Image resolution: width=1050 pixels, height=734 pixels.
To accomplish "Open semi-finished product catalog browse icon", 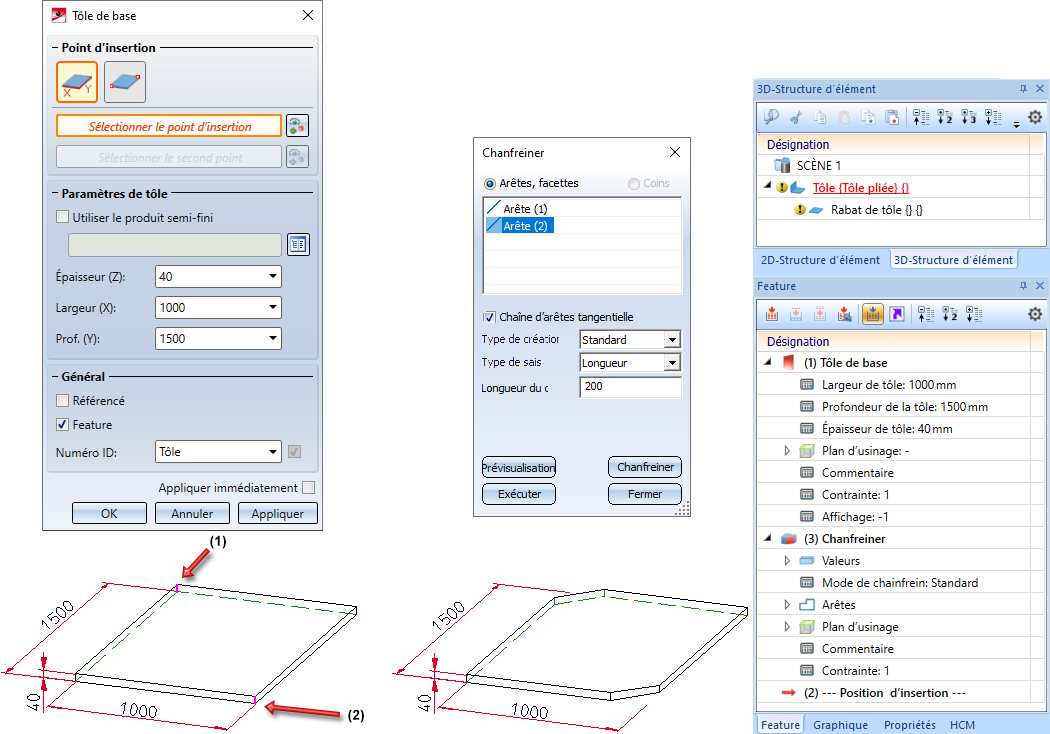I will (x=297, y=245).
